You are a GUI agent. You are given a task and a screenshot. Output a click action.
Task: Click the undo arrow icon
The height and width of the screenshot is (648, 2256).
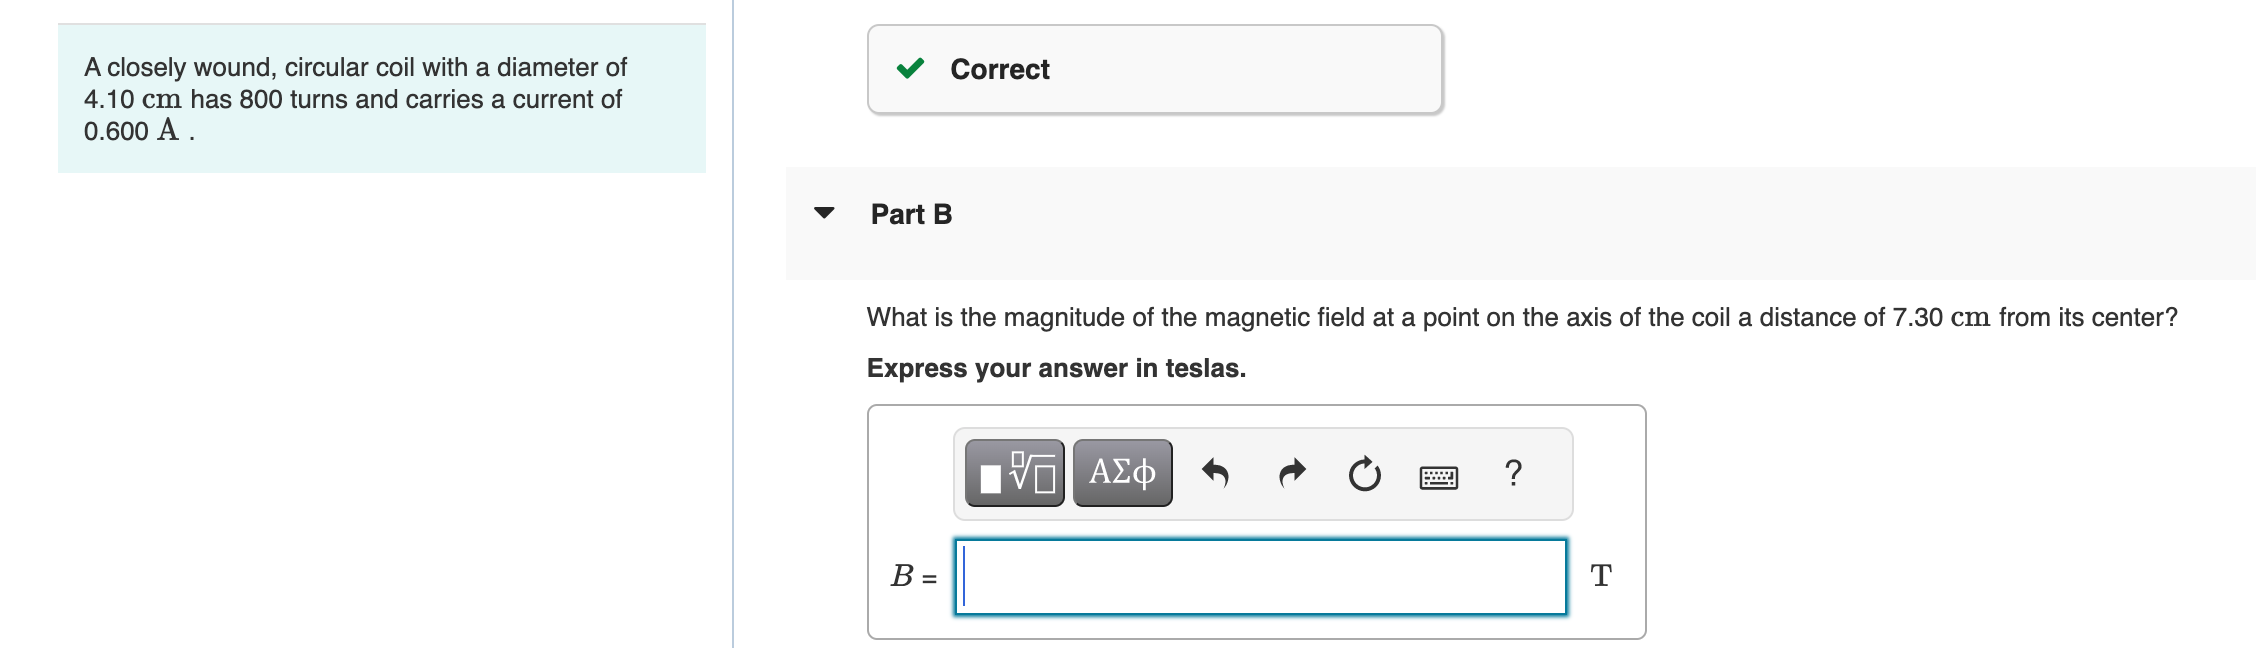[1215, 473]
